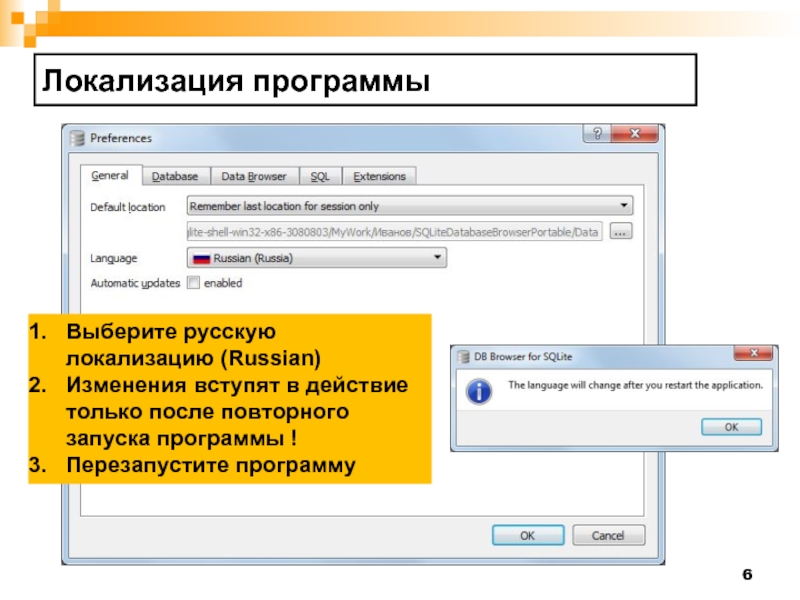The height and width of the screenshot is (600, 800).
Task: Click the language restart message text
Action: pos(635,385)
